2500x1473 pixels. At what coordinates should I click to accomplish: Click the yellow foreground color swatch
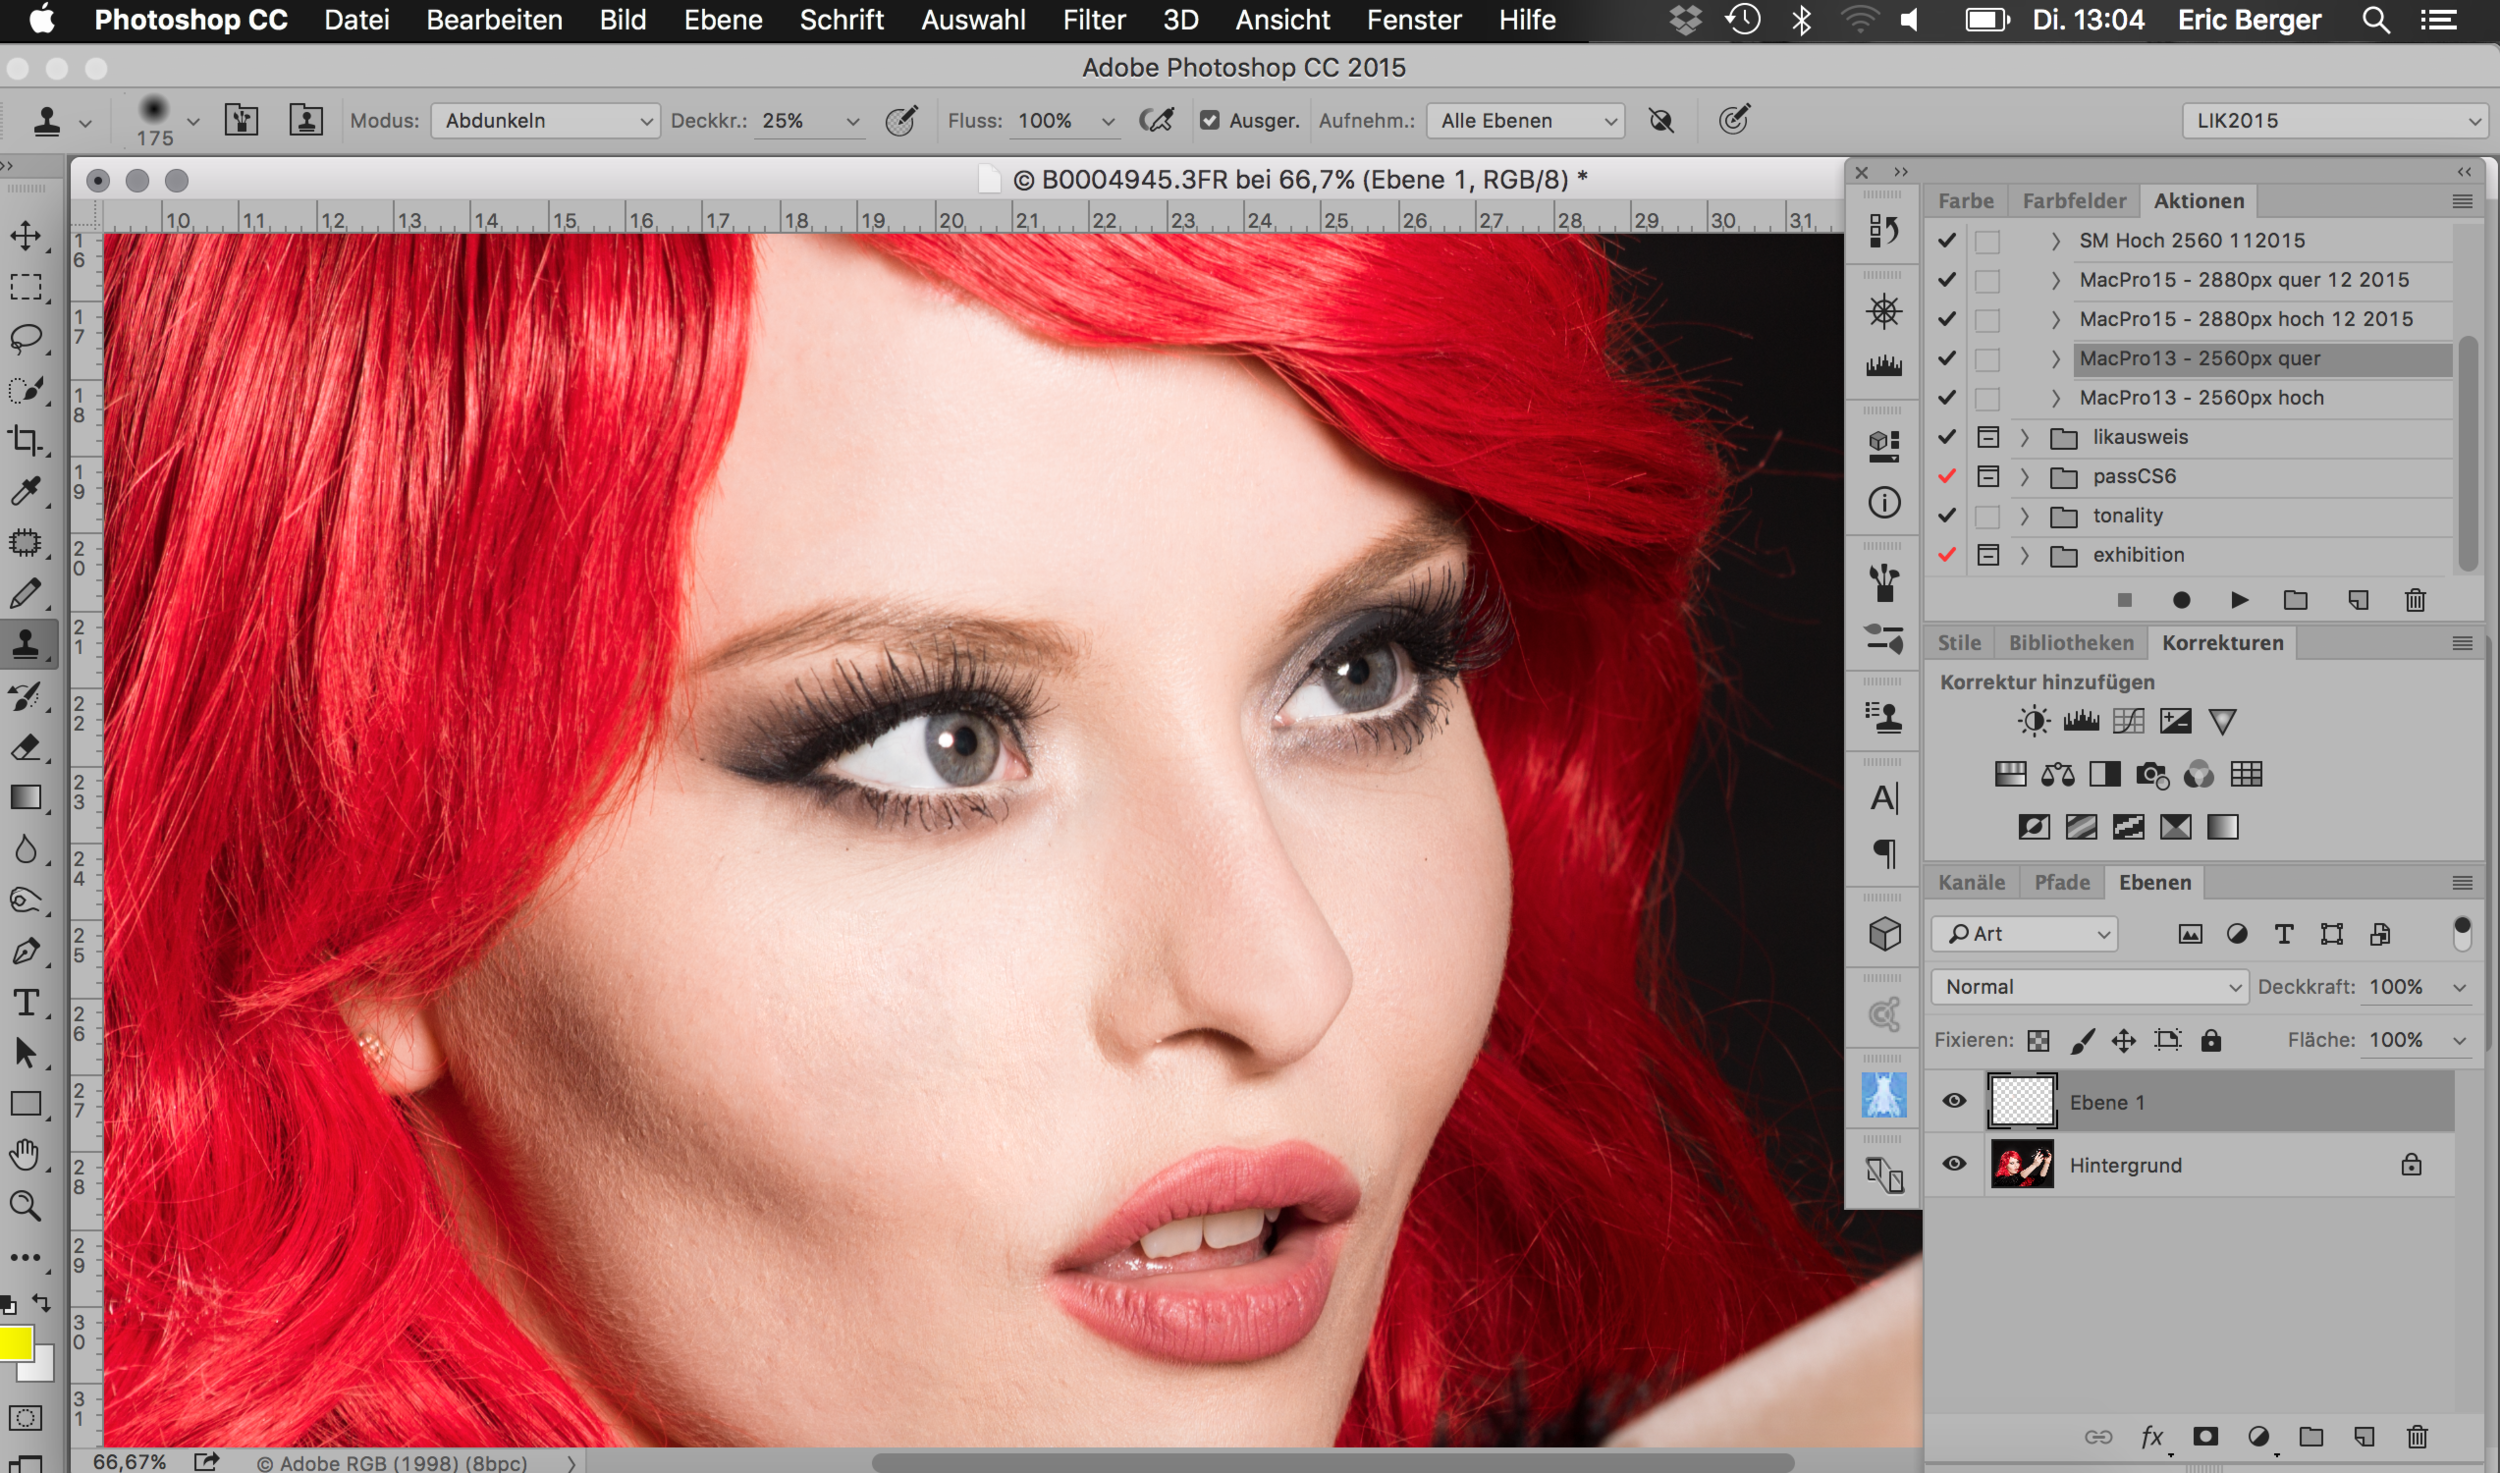(x=14, y=1343)
